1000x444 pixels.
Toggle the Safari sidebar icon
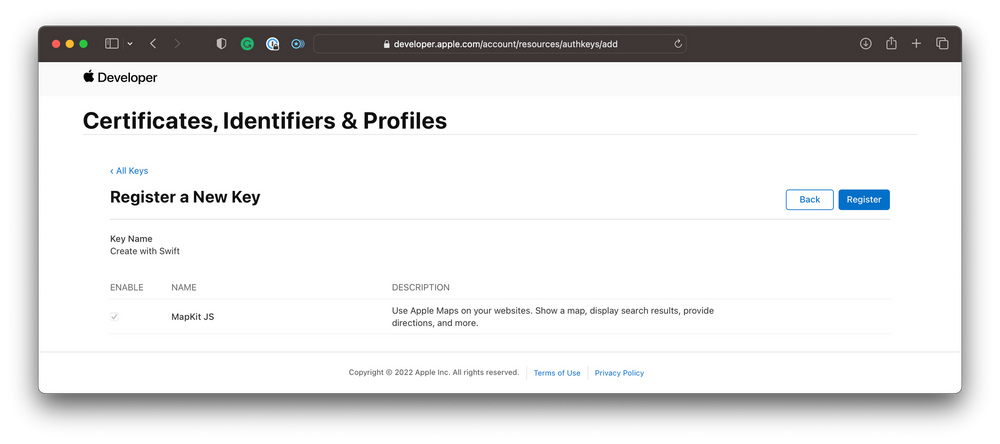coord(111,44)
